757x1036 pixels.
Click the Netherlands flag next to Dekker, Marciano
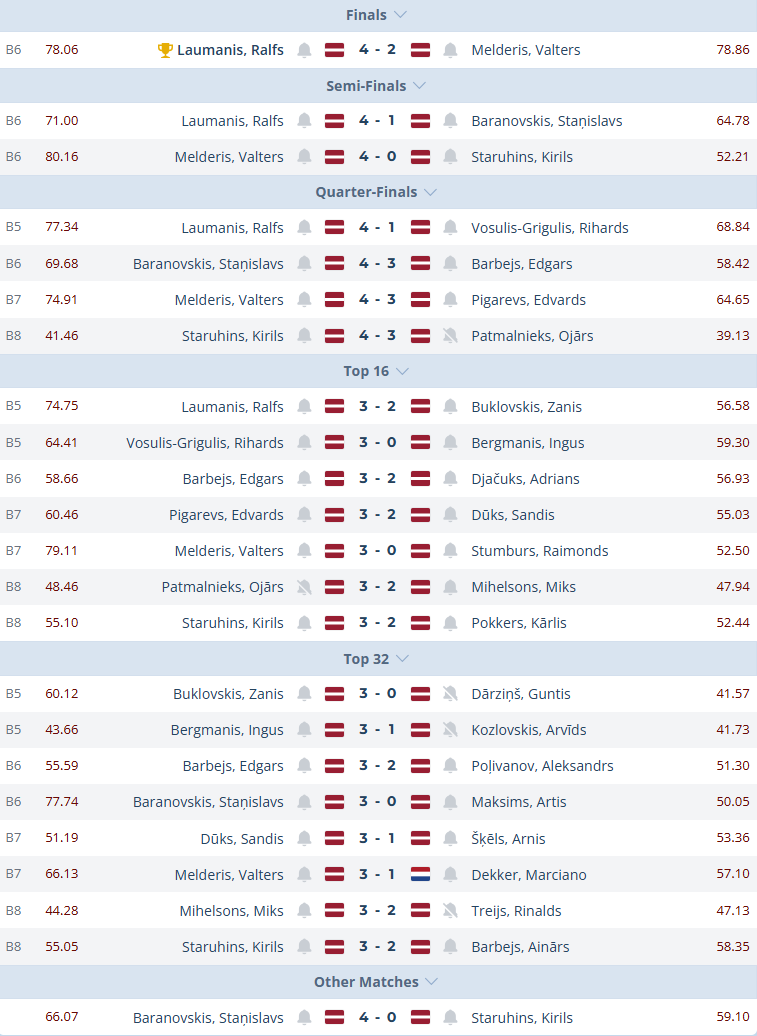[421, 875]
